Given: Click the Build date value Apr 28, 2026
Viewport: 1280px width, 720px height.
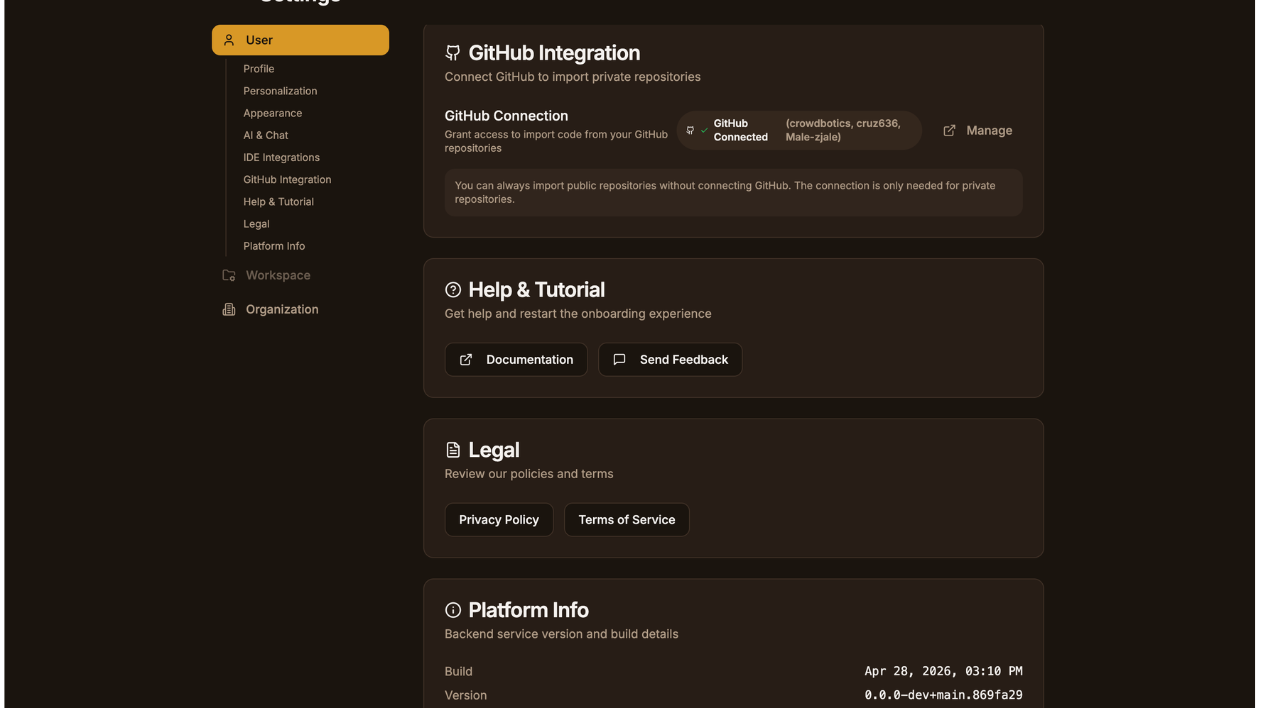Looking at the screenshot, I should (943, 671).
